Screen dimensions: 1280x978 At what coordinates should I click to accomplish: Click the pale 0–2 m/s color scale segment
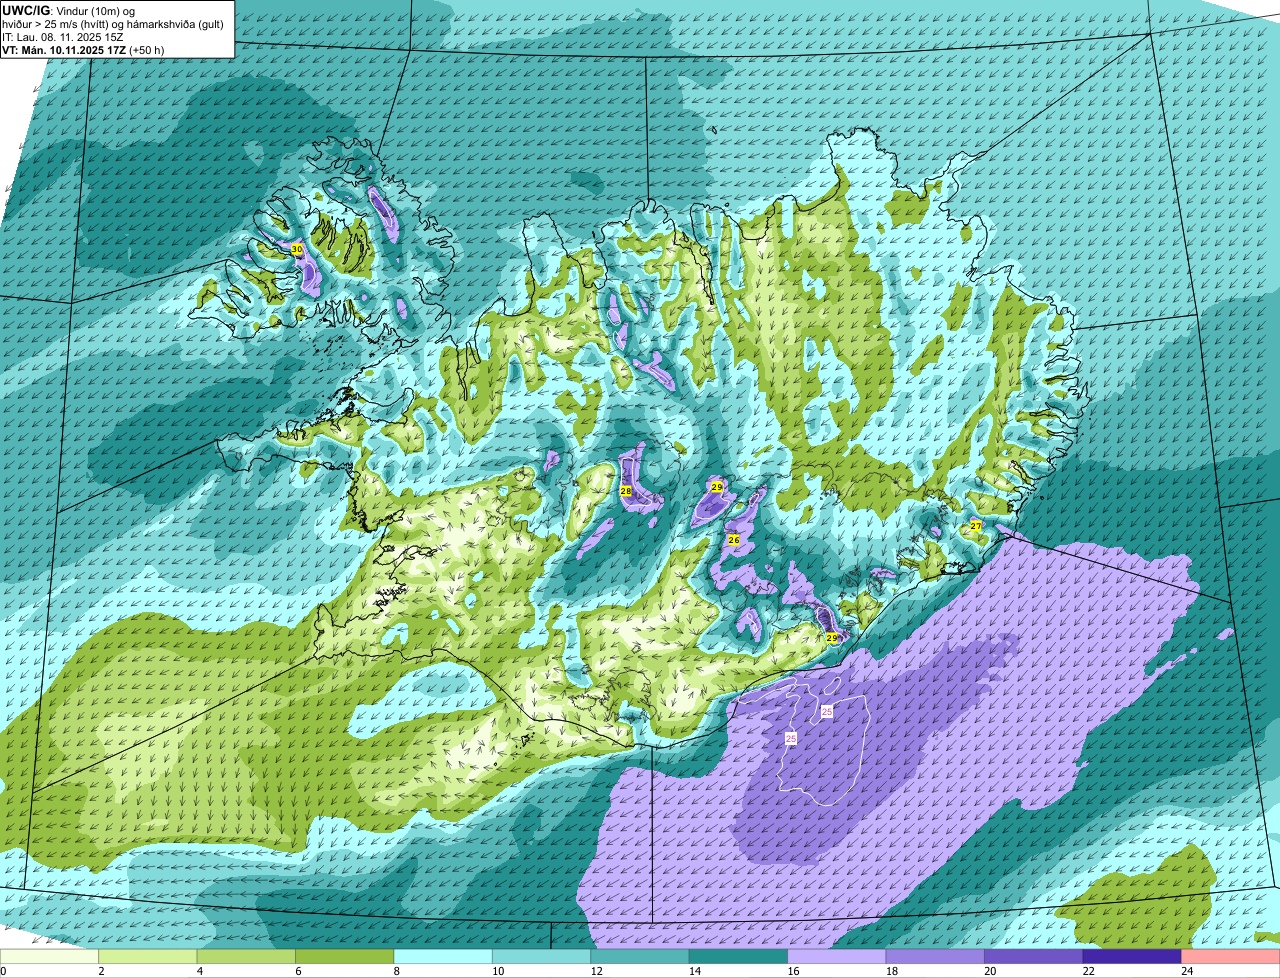click(50, 956)
